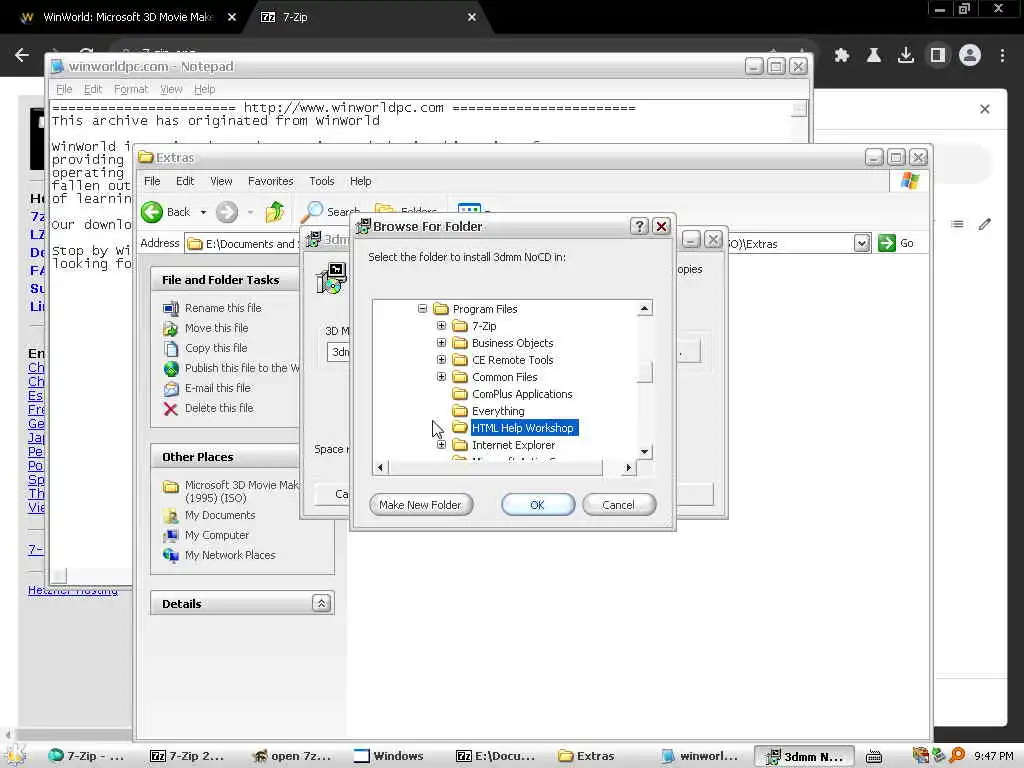The width and height of the screenshot is (1024, 768).
Task: Open My Network Places link
Action: 230,555
